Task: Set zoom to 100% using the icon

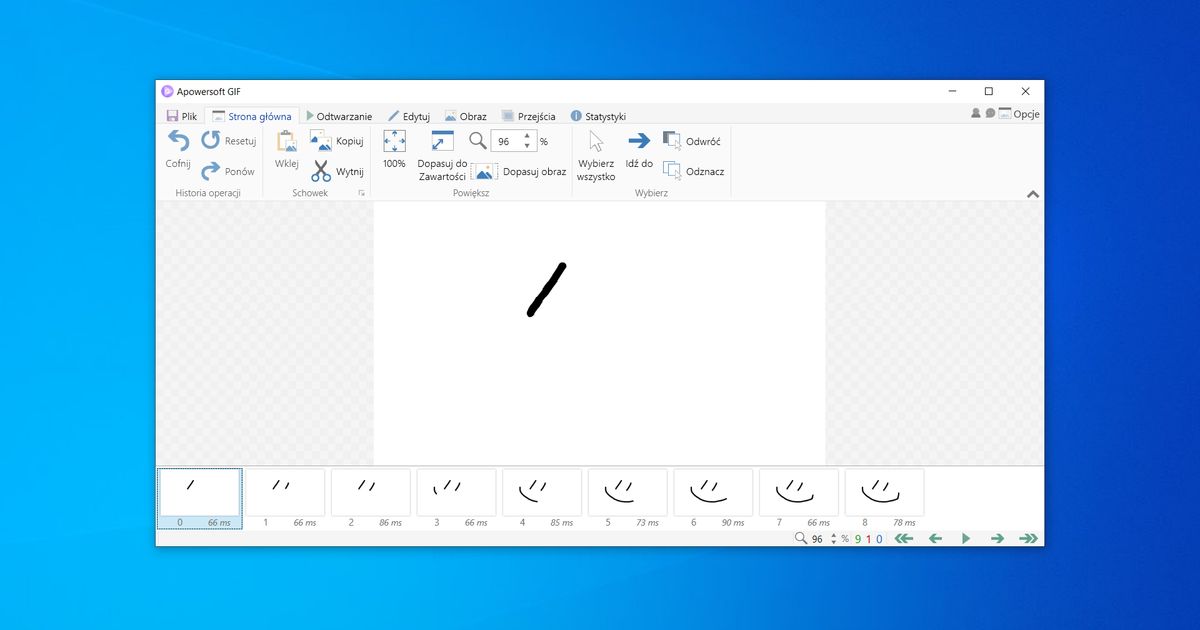Action: pos(394,142)
